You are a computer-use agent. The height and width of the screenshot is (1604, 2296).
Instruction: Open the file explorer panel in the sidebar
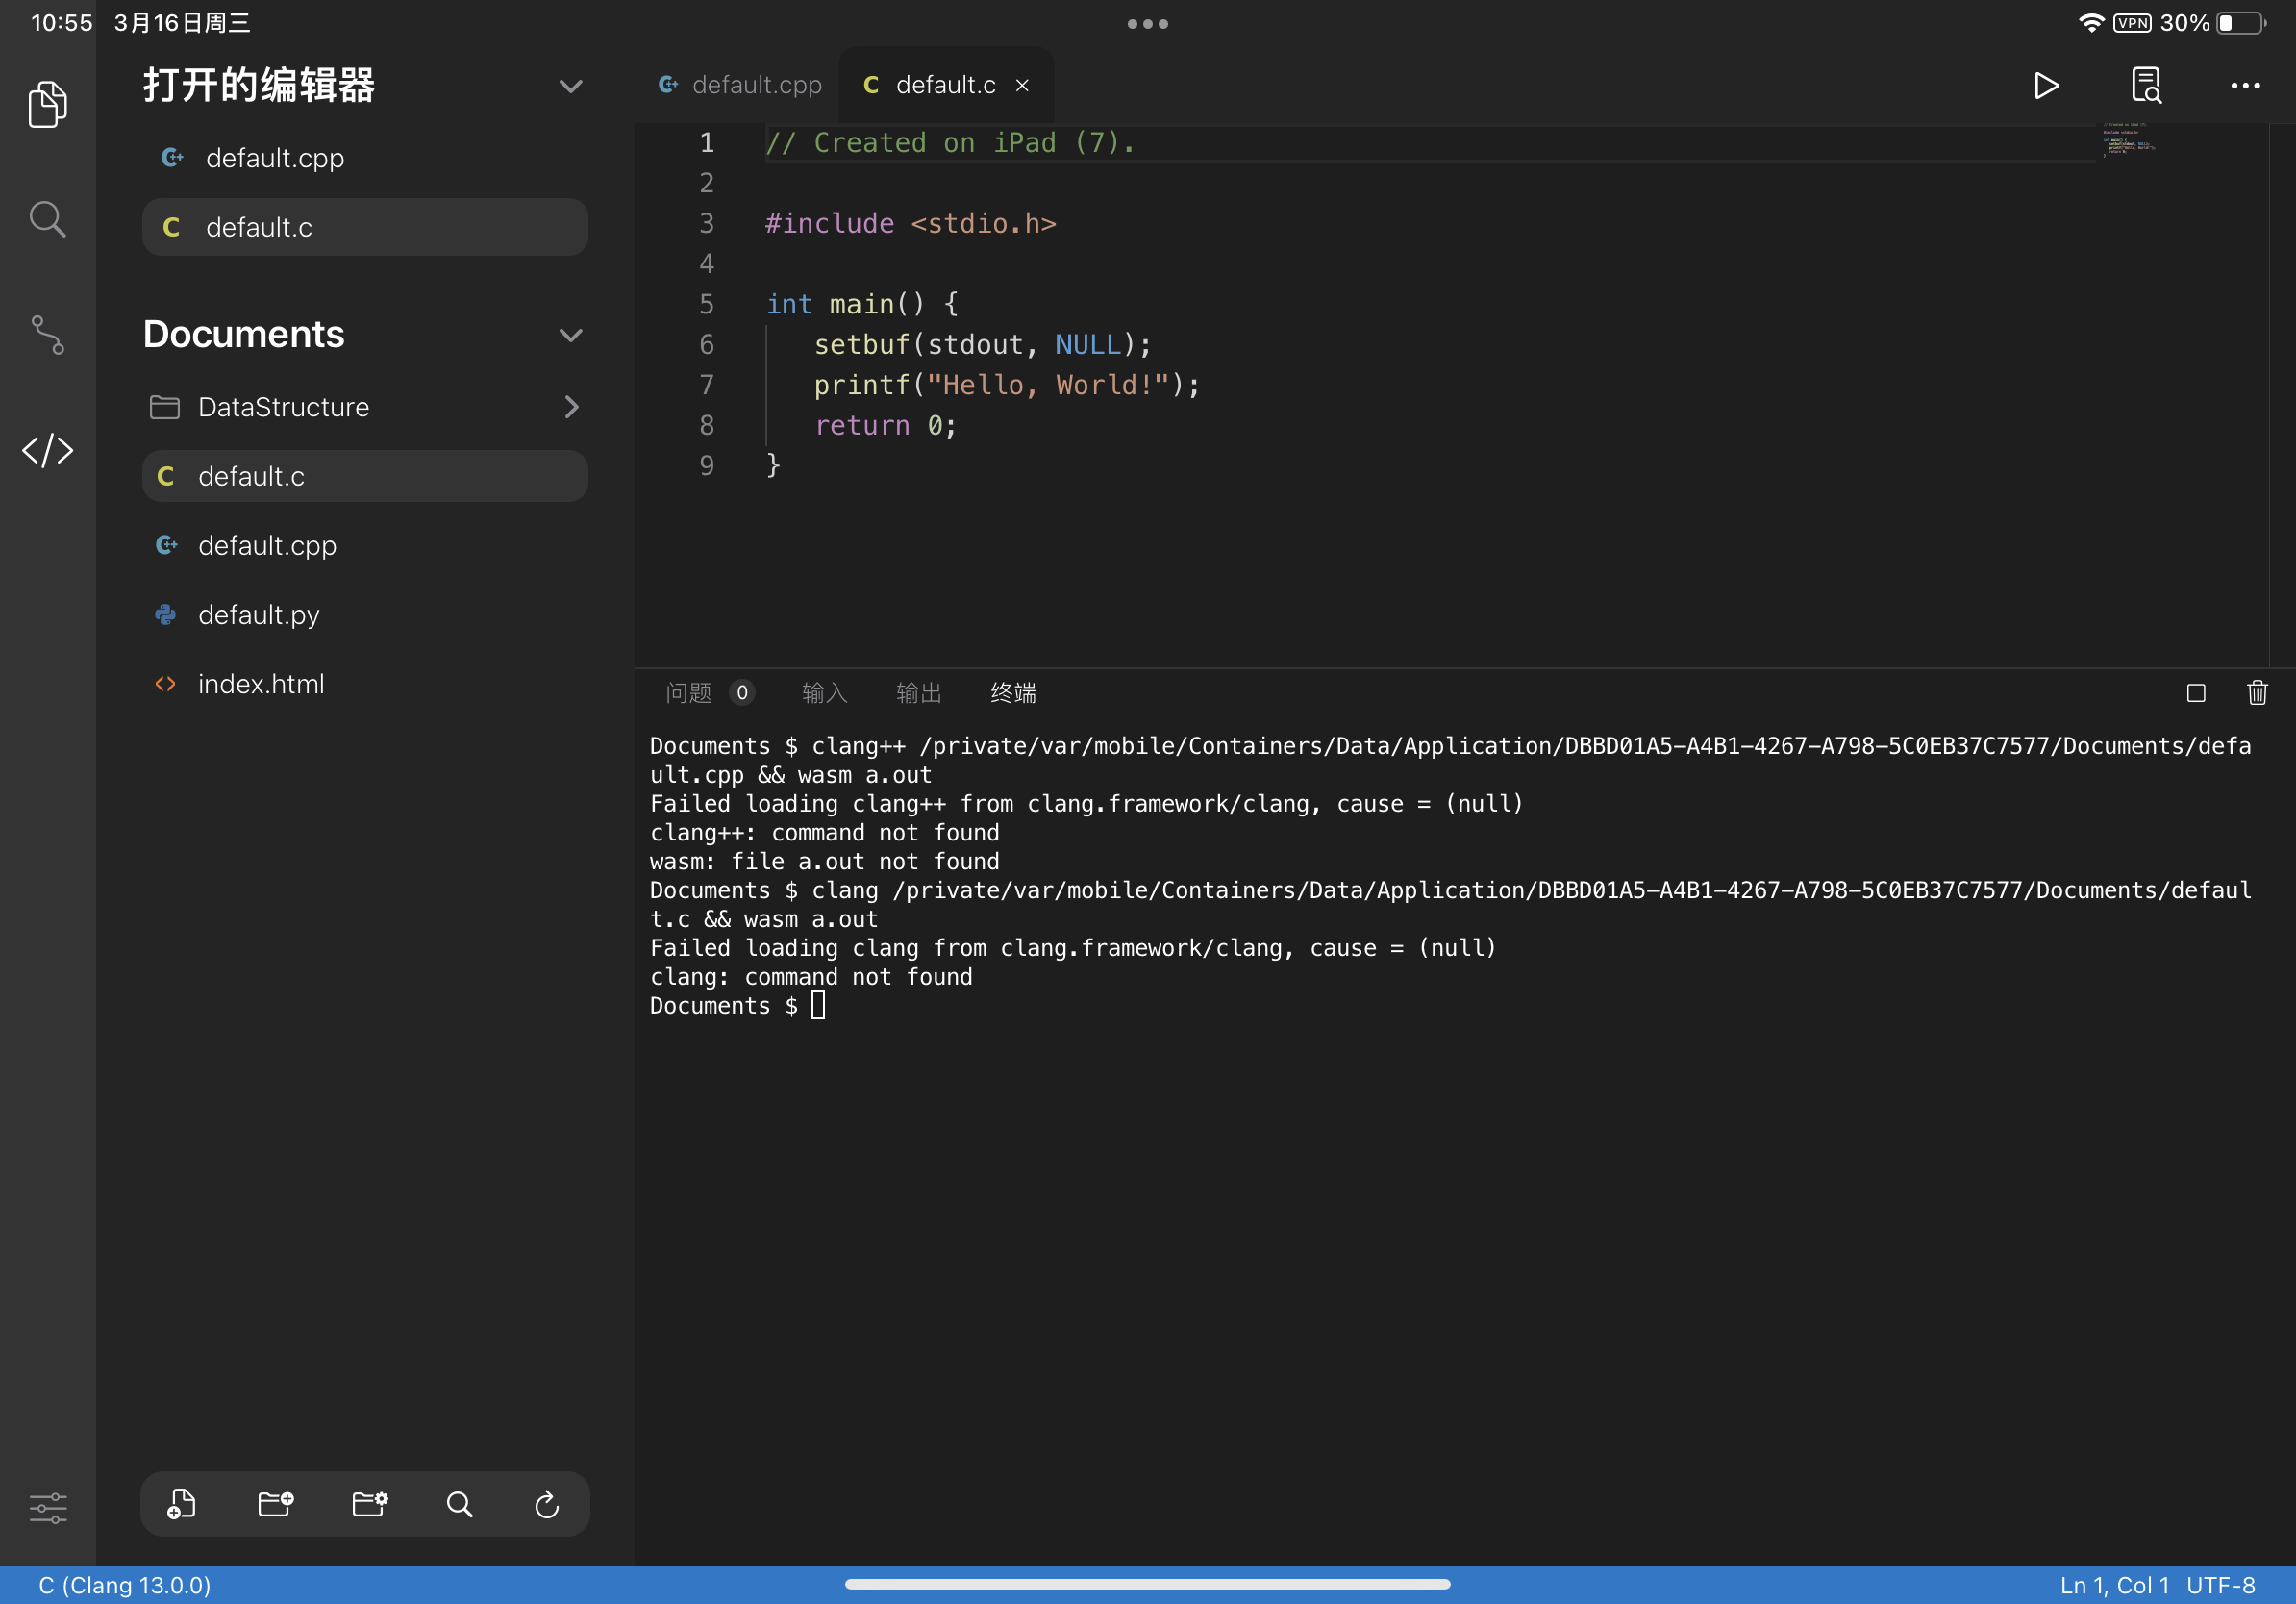pyautogui.click(x=47, y=104)
